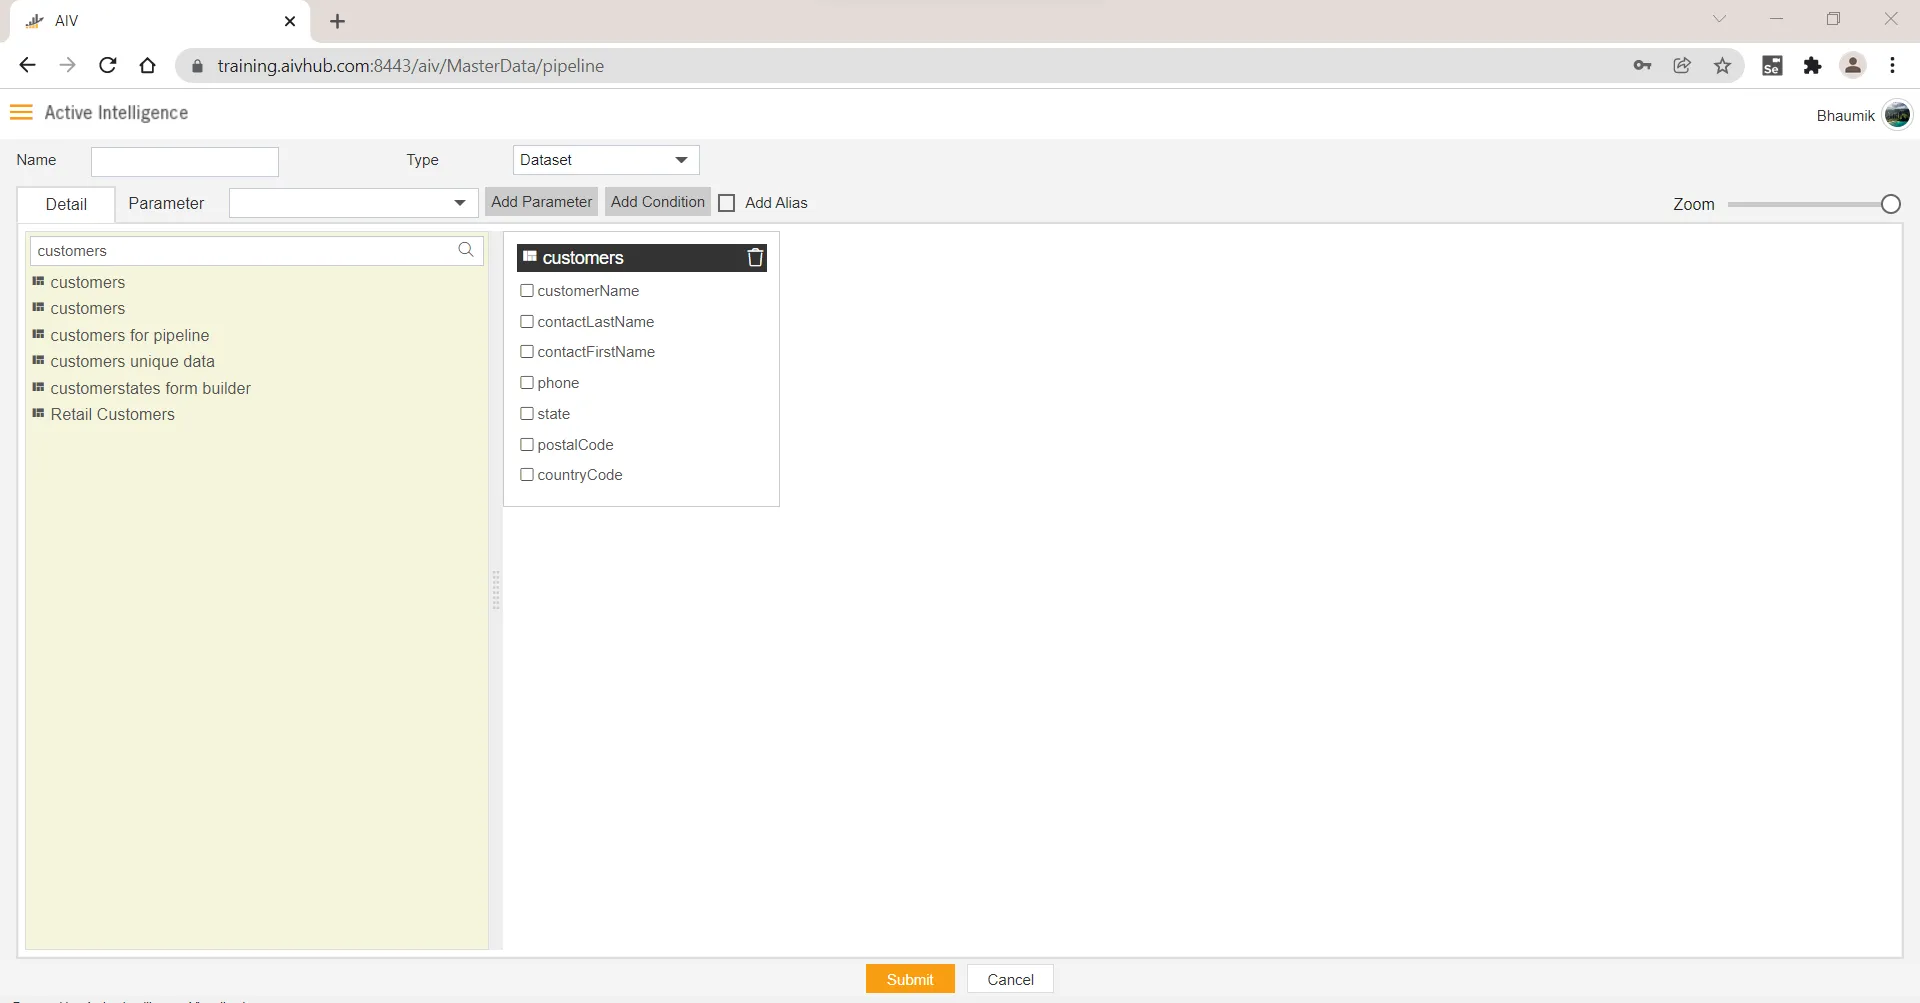Select 'customers for pipeline' in the list
The image size is (1920, 1003).
(129, 335)
